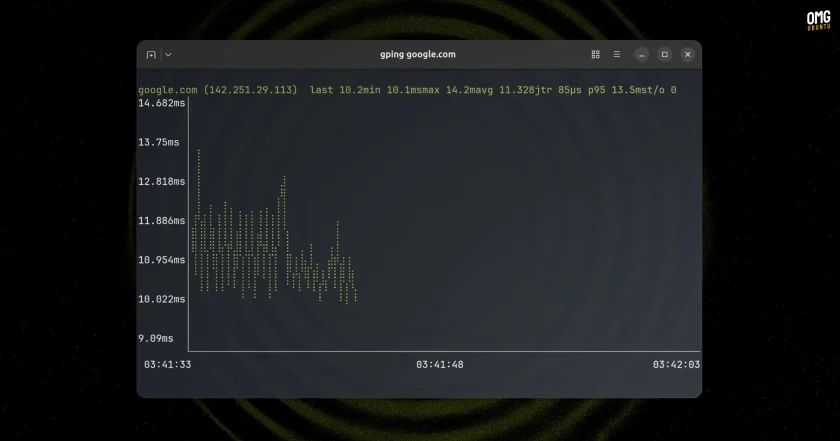Open the hamburger main menu
Screen dimensions: 840x441
617,55
